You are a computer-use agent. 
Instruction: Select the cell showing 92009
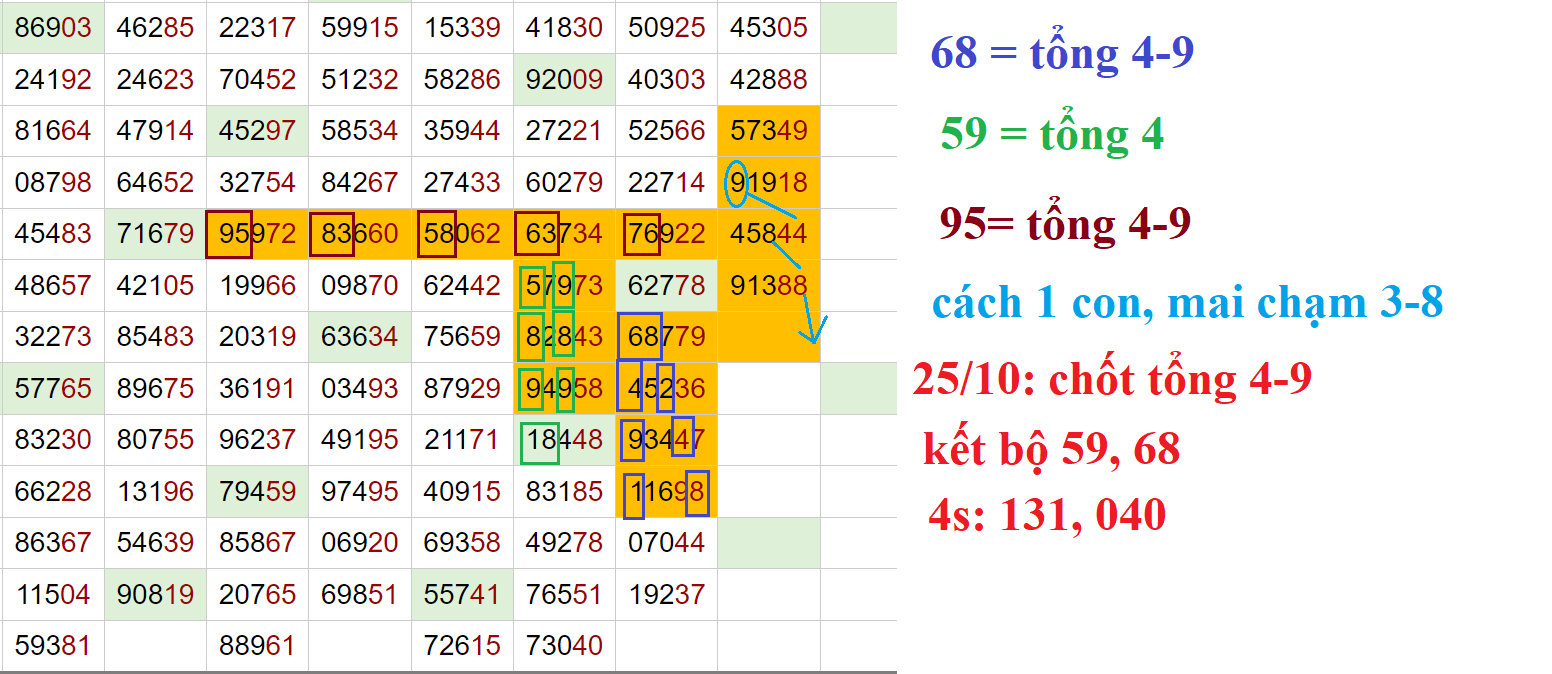point(564,79)
